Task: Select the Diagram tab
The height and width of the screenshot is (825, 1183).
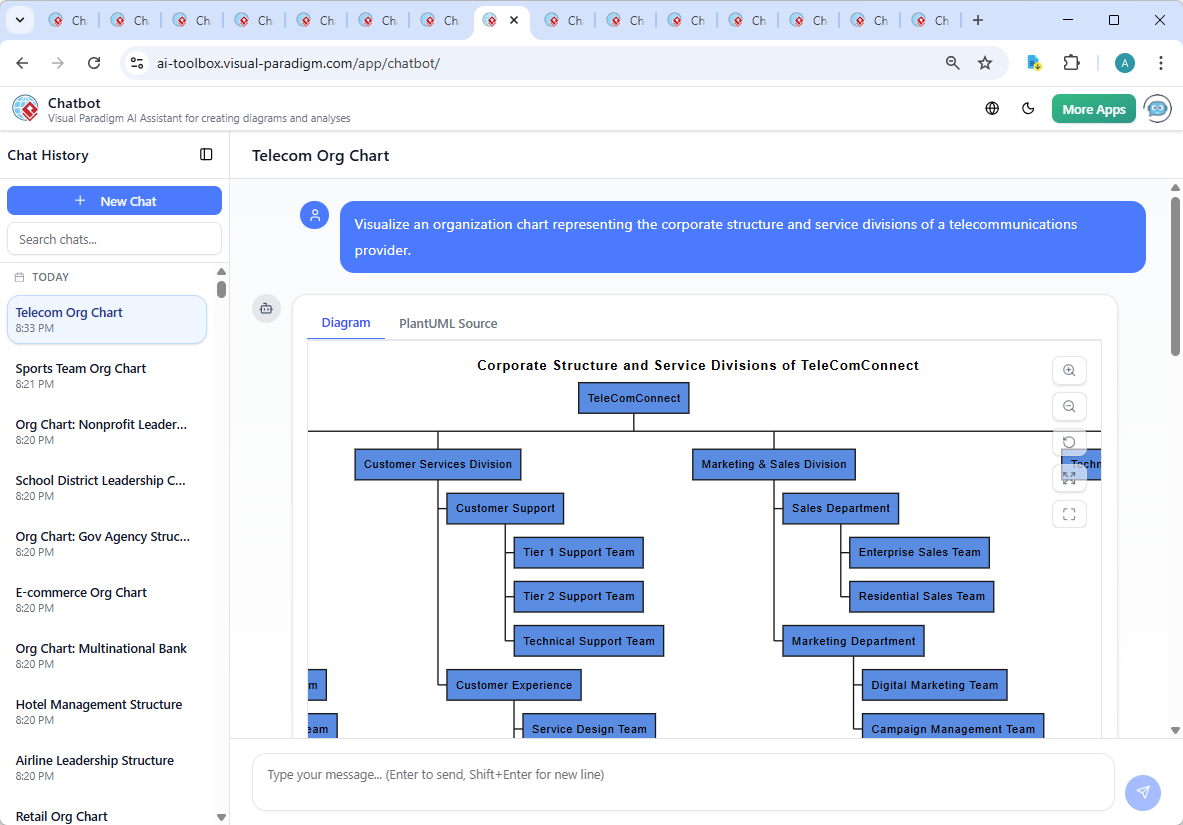Action: coord(346,323)
